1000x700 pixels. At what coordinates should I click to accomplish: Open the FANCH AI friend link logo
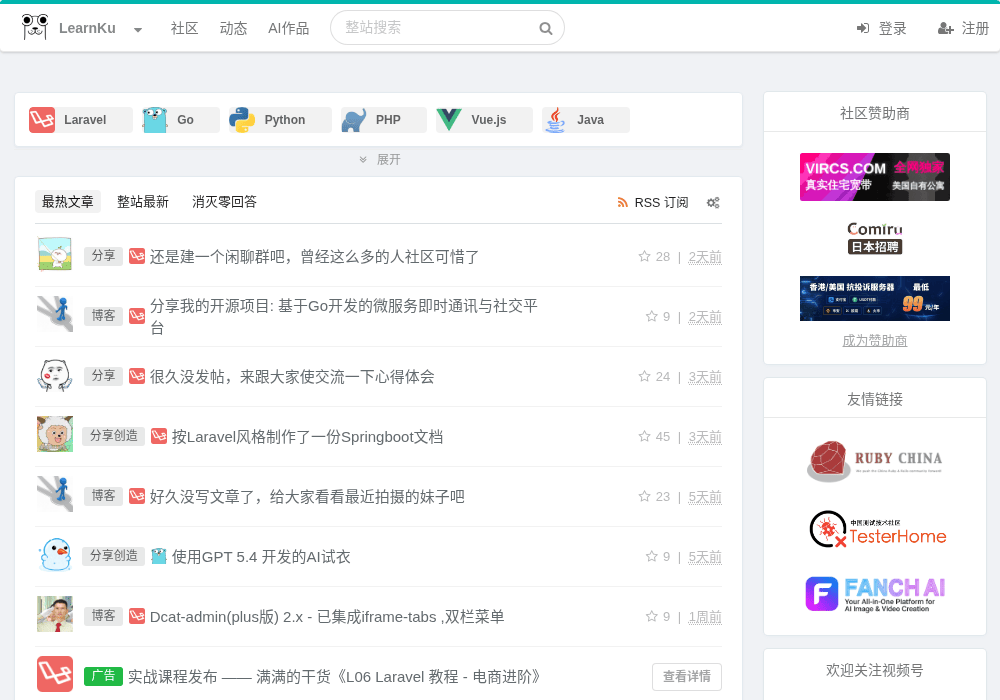875,594
